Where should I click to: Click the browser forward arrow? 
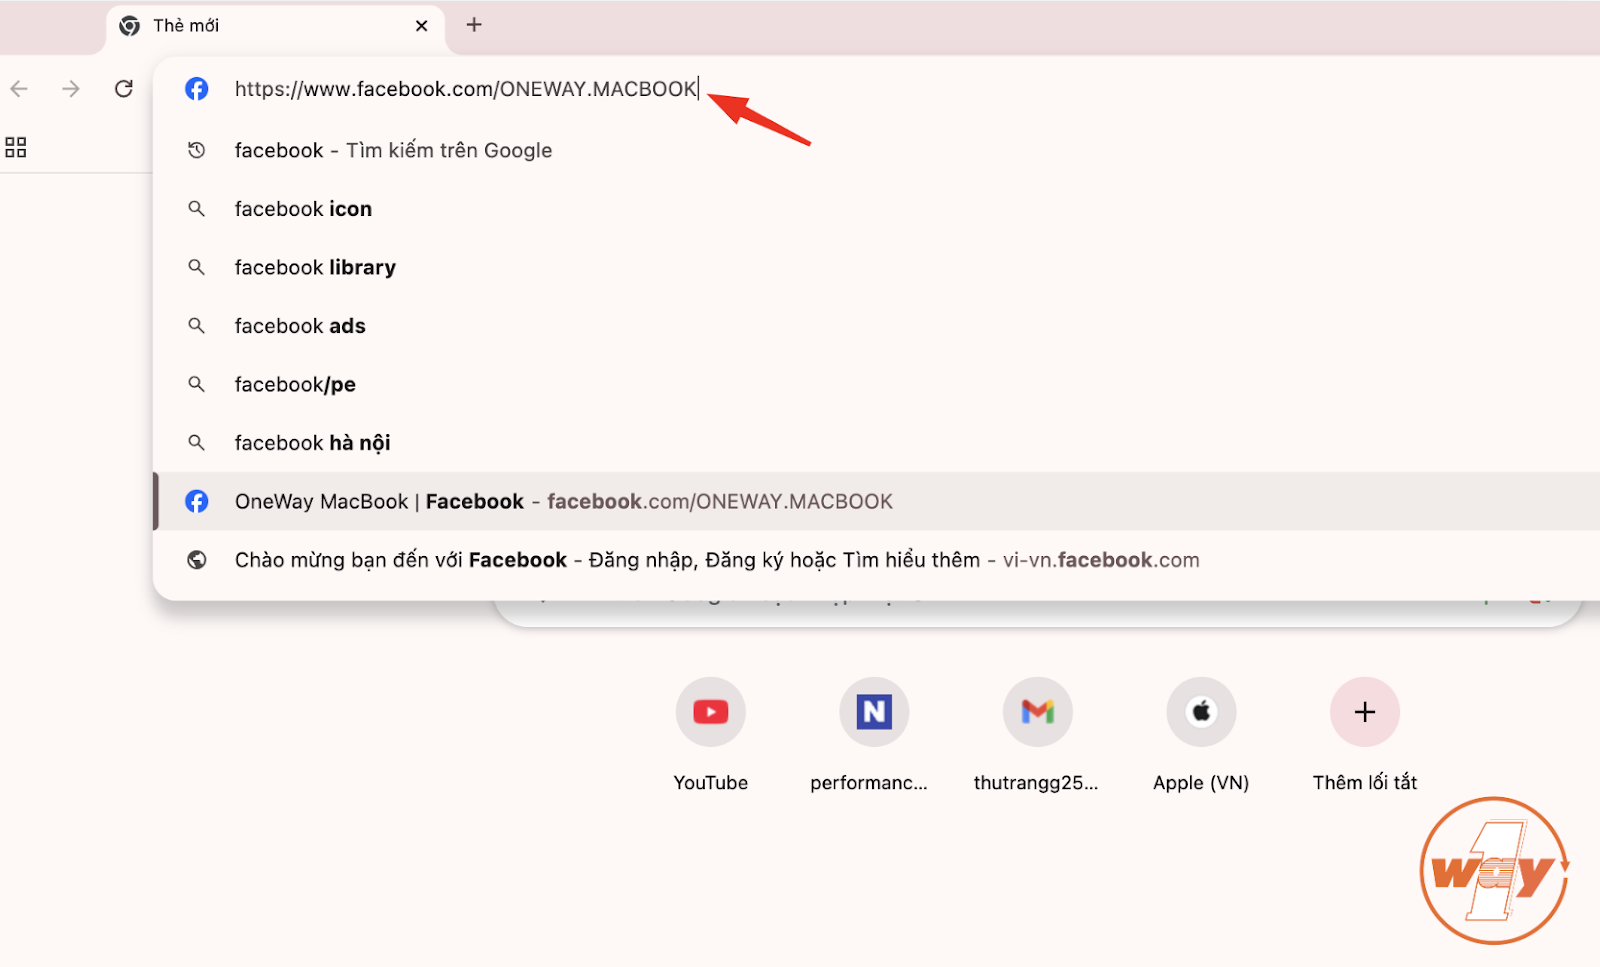(x=71, y=89)
